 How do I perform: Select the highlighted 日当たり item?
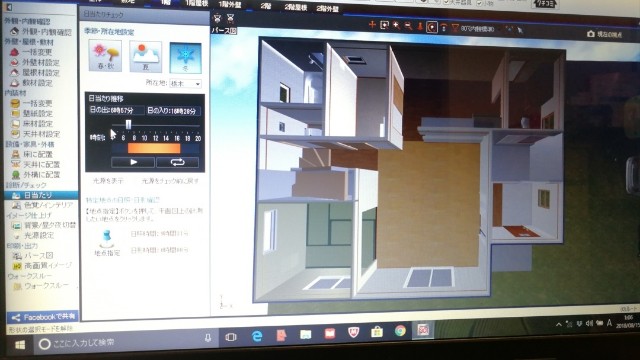41,195
